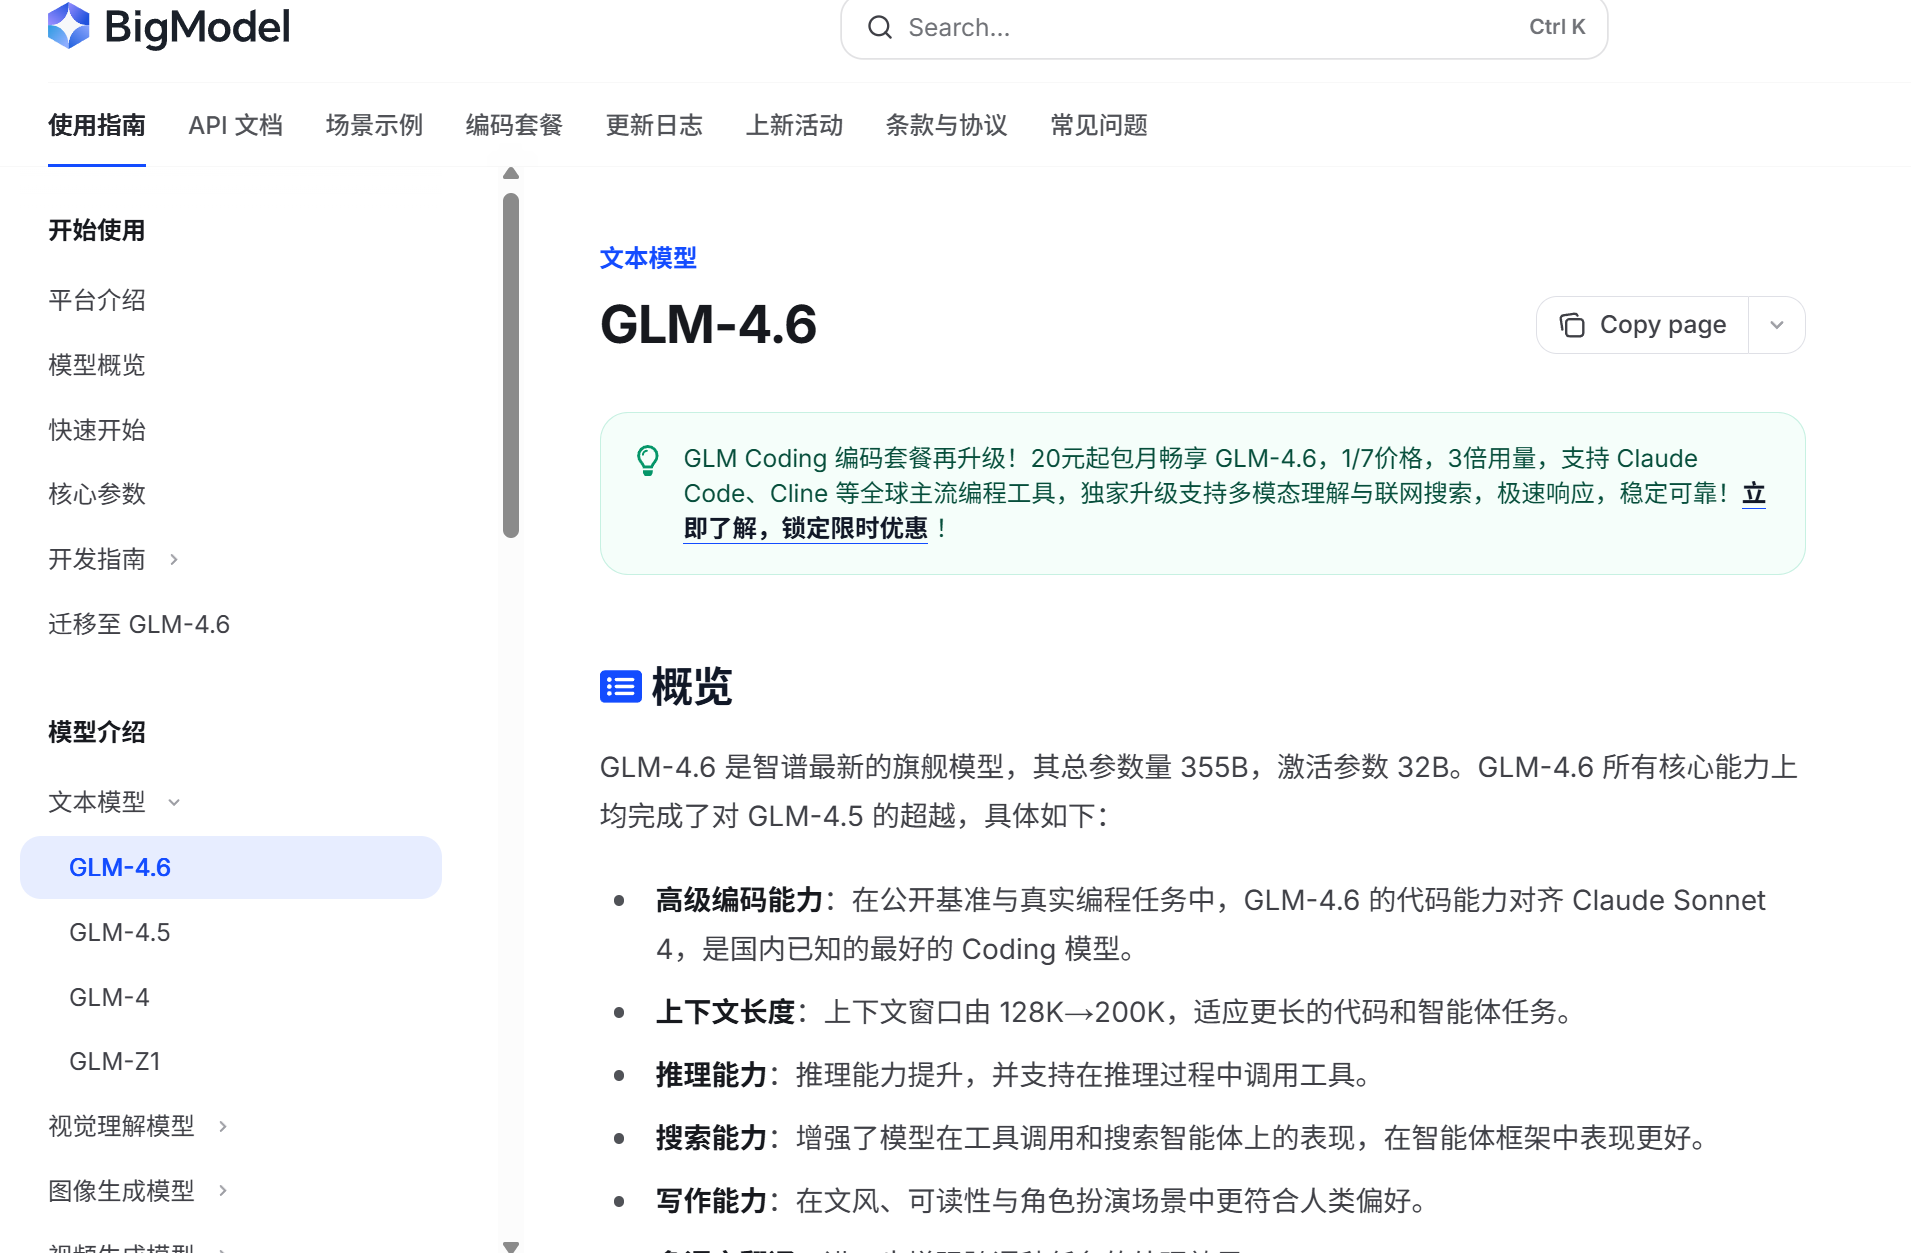Viewport: 1911px width, 1253px height.
Task: Click the search magnifier icon
Action: [x=880, y=27]
